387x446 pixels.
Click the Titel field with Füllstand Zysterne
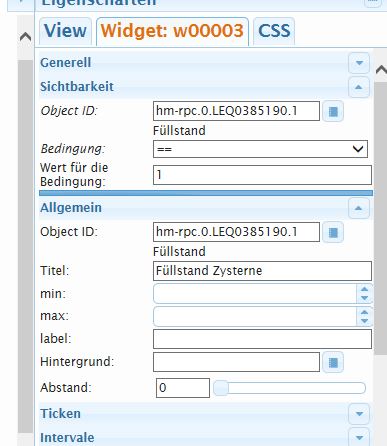tap(262, 271)
